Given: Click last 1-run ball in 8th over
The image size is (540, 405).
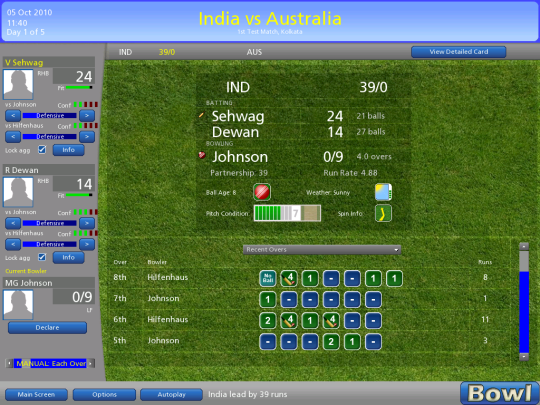Looking at the screenshot, I should click(x=394, y=278).
